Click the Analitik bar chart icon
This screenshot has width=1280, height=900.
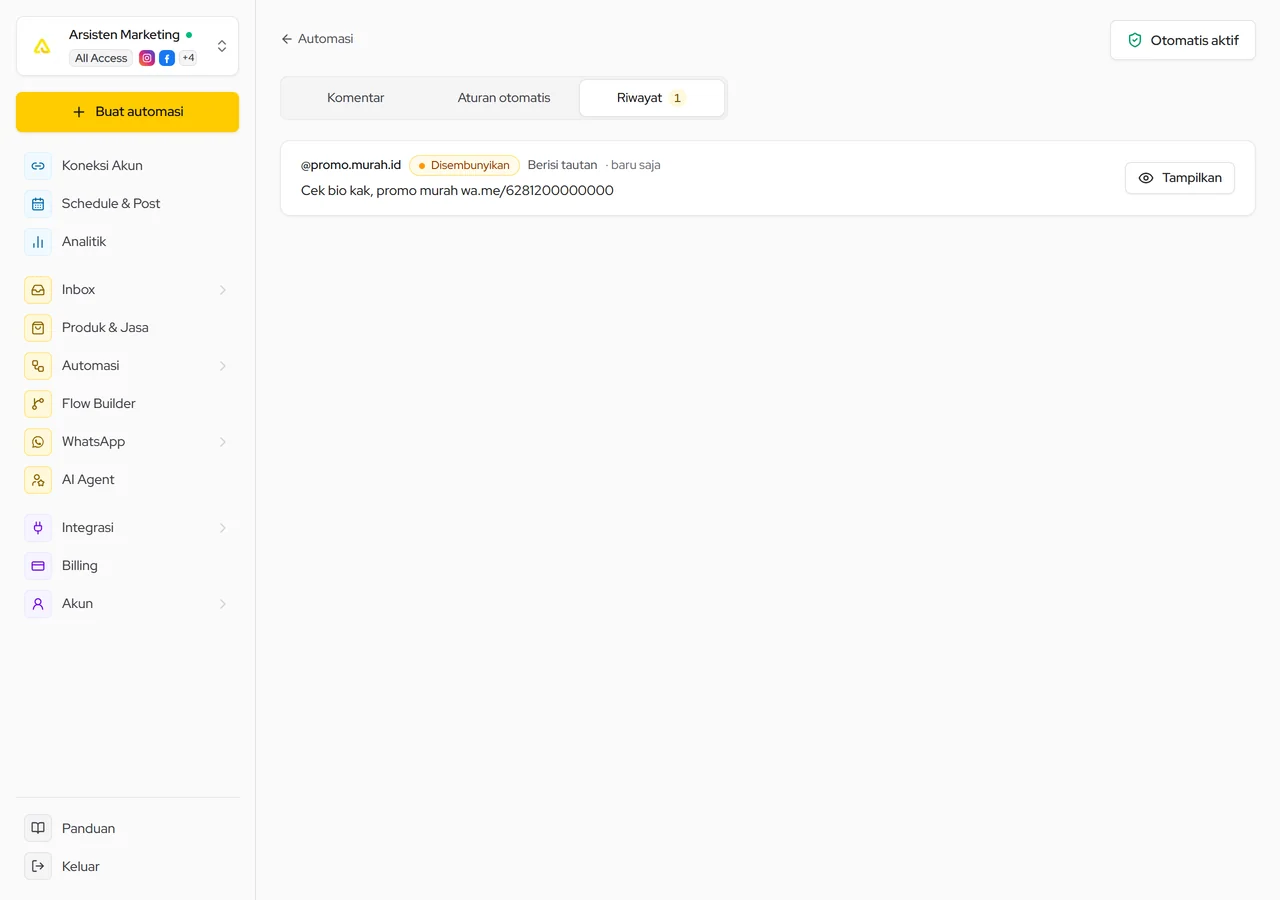38,242
